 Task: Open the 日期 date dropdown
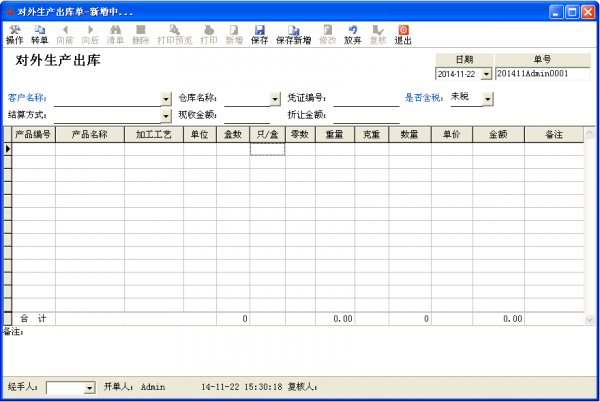(x=486, y=74)
